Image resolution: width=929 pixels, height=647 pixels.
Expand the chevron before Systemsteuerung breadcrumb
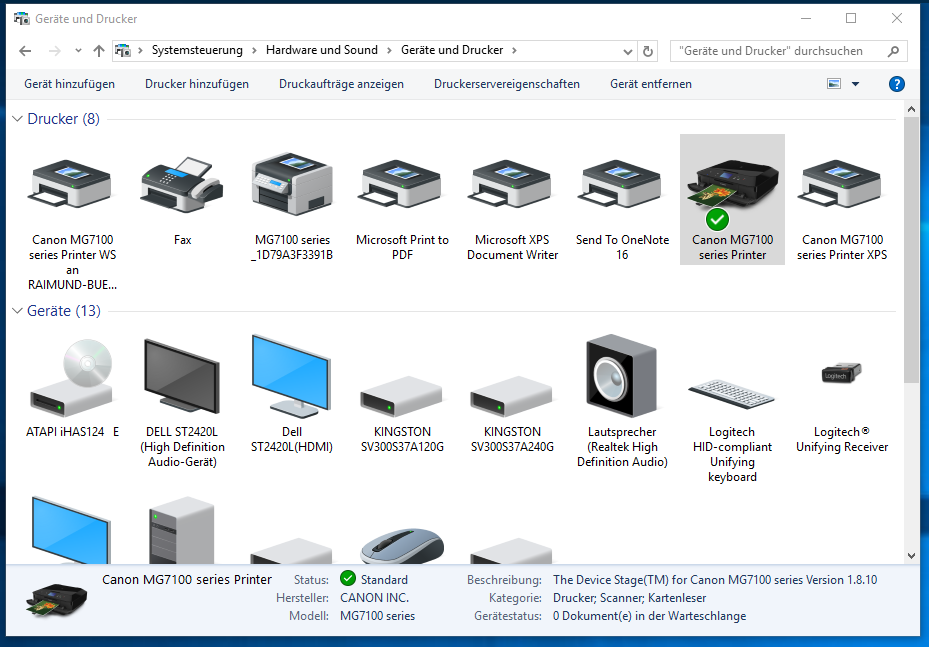140,50
